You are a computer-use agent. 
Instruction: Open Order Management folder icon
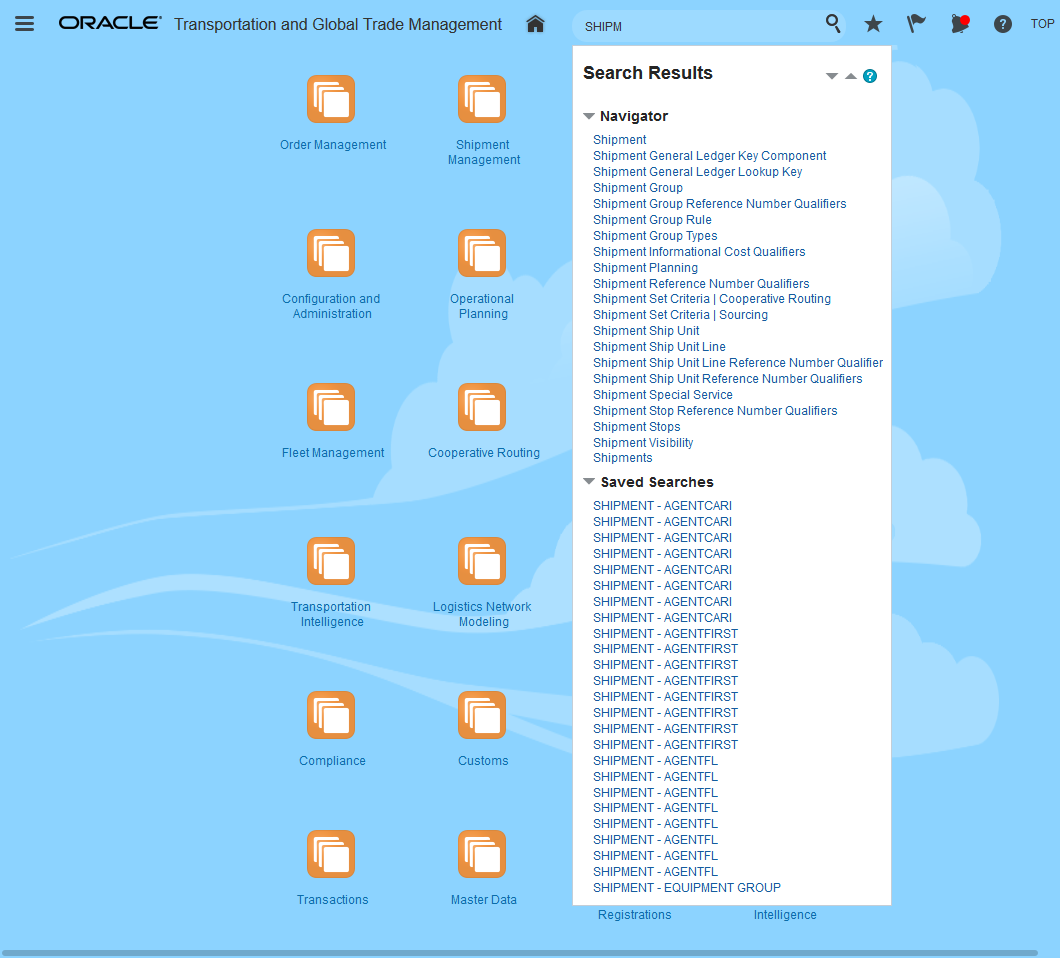331,99
